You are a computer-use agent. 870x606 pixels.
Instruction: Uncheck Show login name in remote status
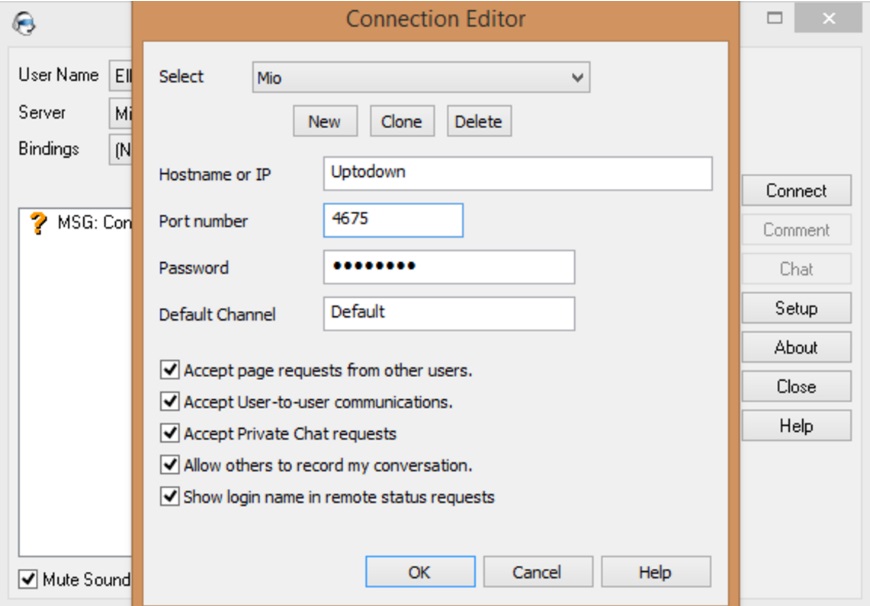point(170,497)
